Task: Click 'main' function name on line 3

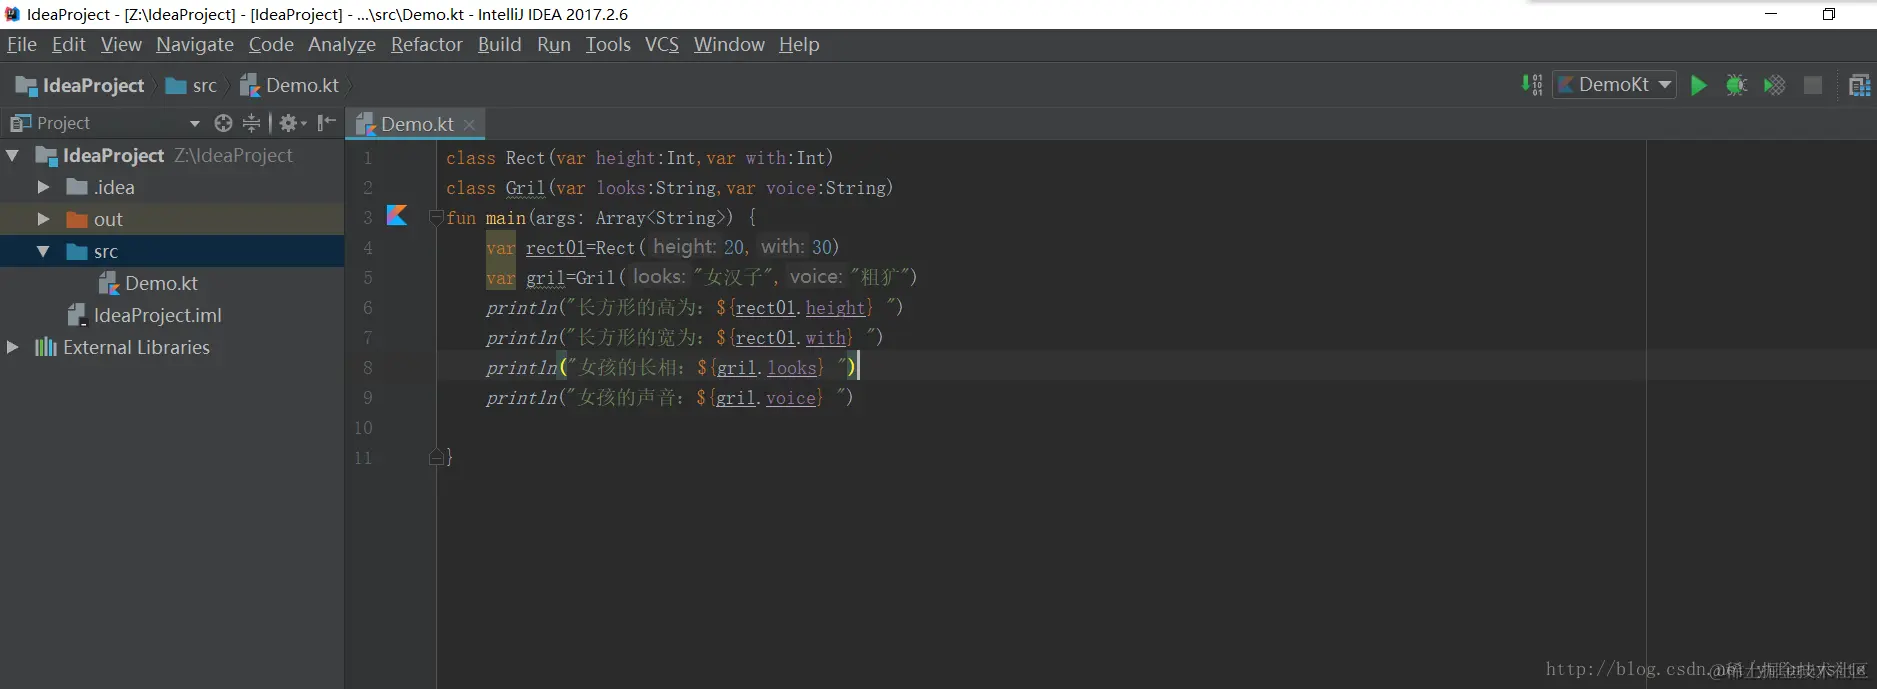Action: click(505, 218)
